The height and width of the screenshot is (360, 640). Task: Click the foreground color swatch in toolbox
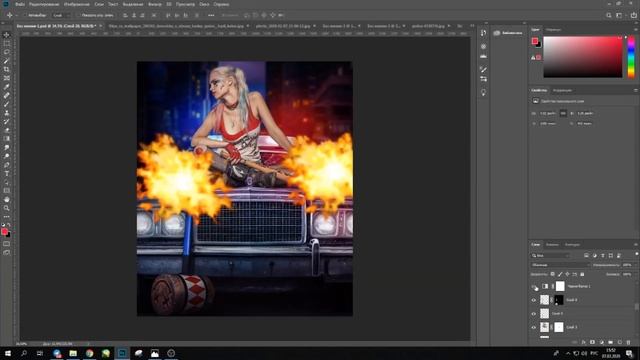tap(4, 232)
